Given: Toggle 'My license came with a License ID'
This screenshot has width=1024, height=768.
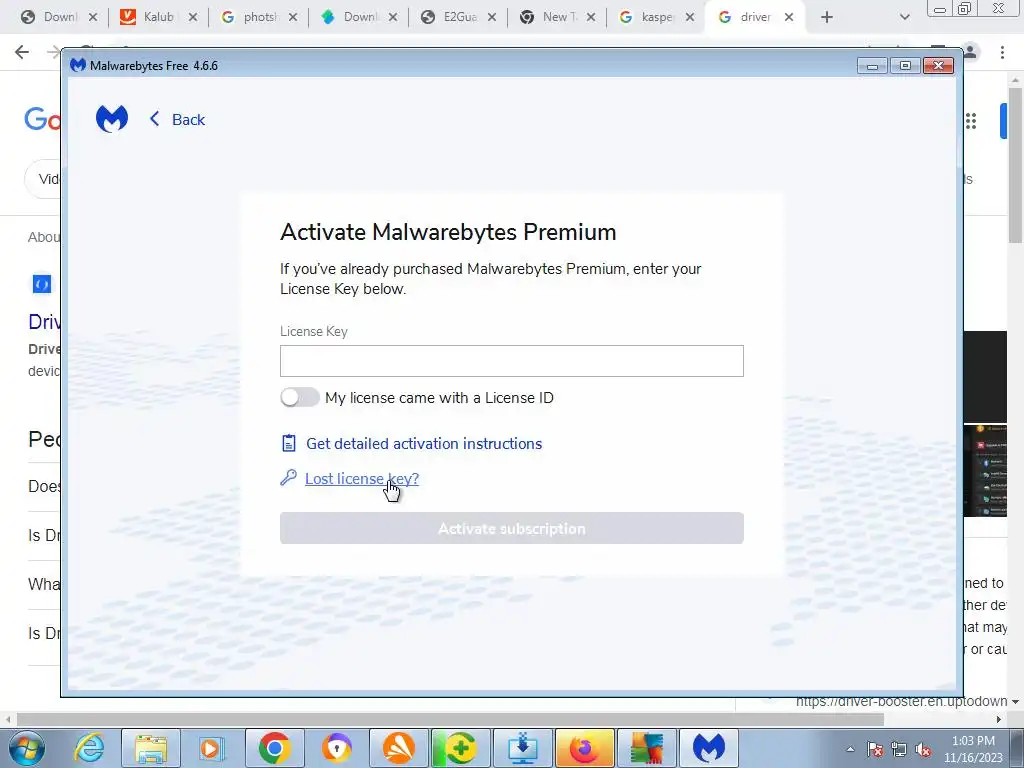Looking at the screenshot, I should click(300, 397).
